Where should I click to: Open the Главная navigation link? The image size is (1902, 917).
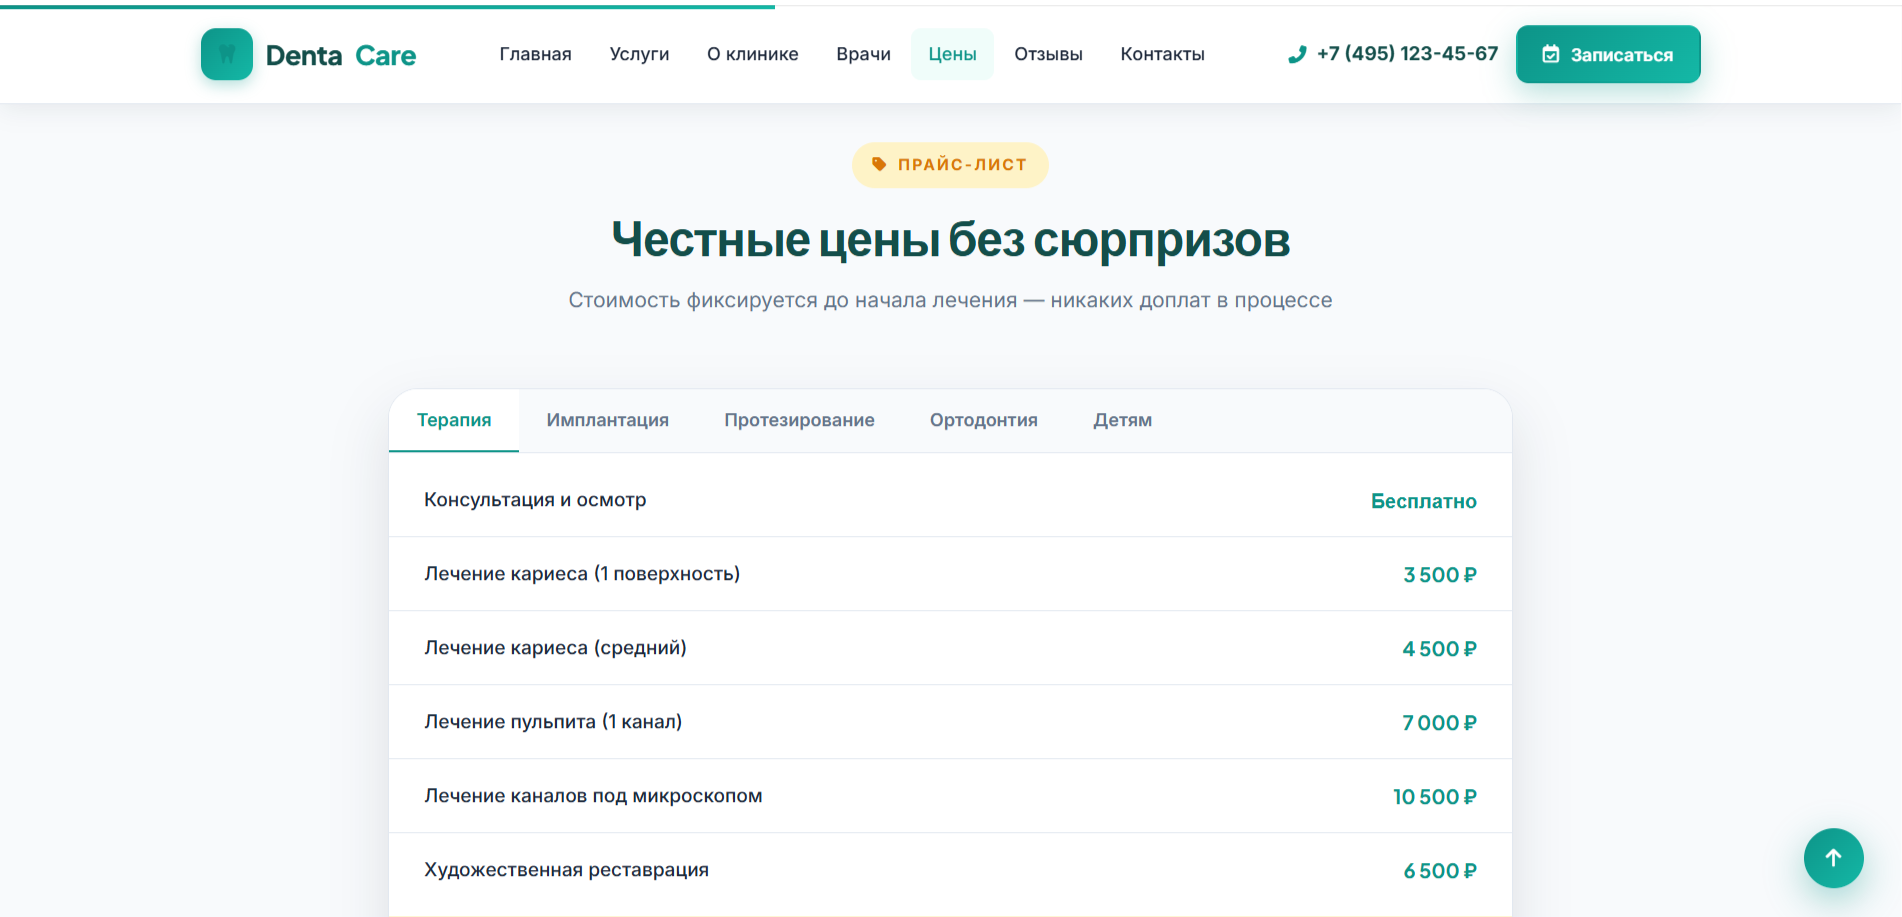[x=535, y=54]
